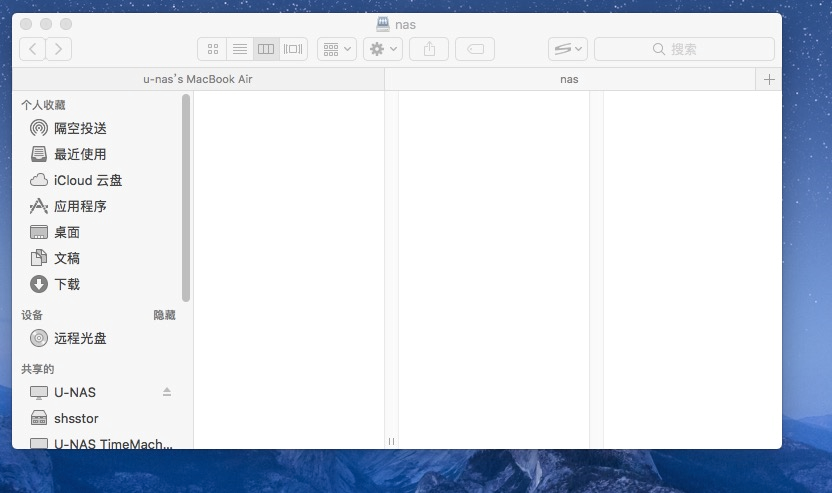Open iCloud 云盘 in sidebar
The height and width of the screenshot is (493, 832).
click(x=101, y=180)
